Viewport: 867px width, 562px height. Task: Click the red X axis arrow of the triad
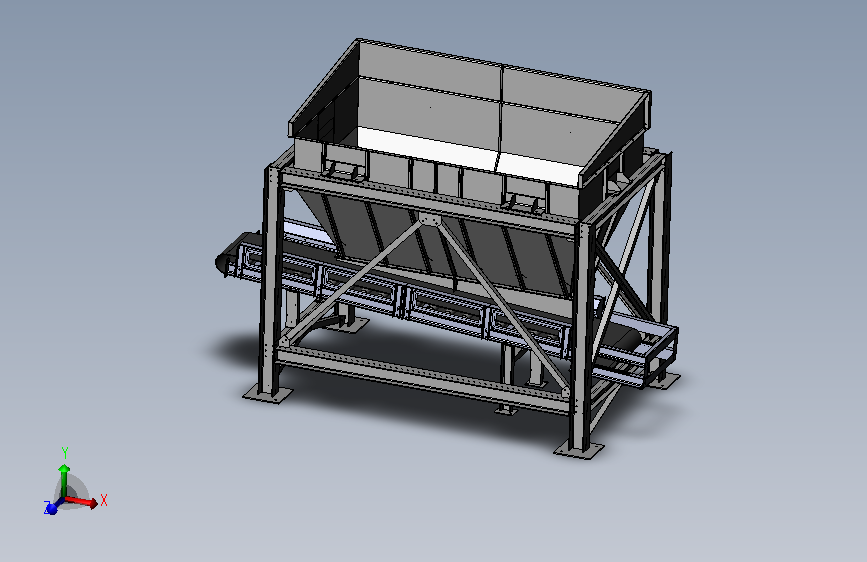tap(82, 501)
